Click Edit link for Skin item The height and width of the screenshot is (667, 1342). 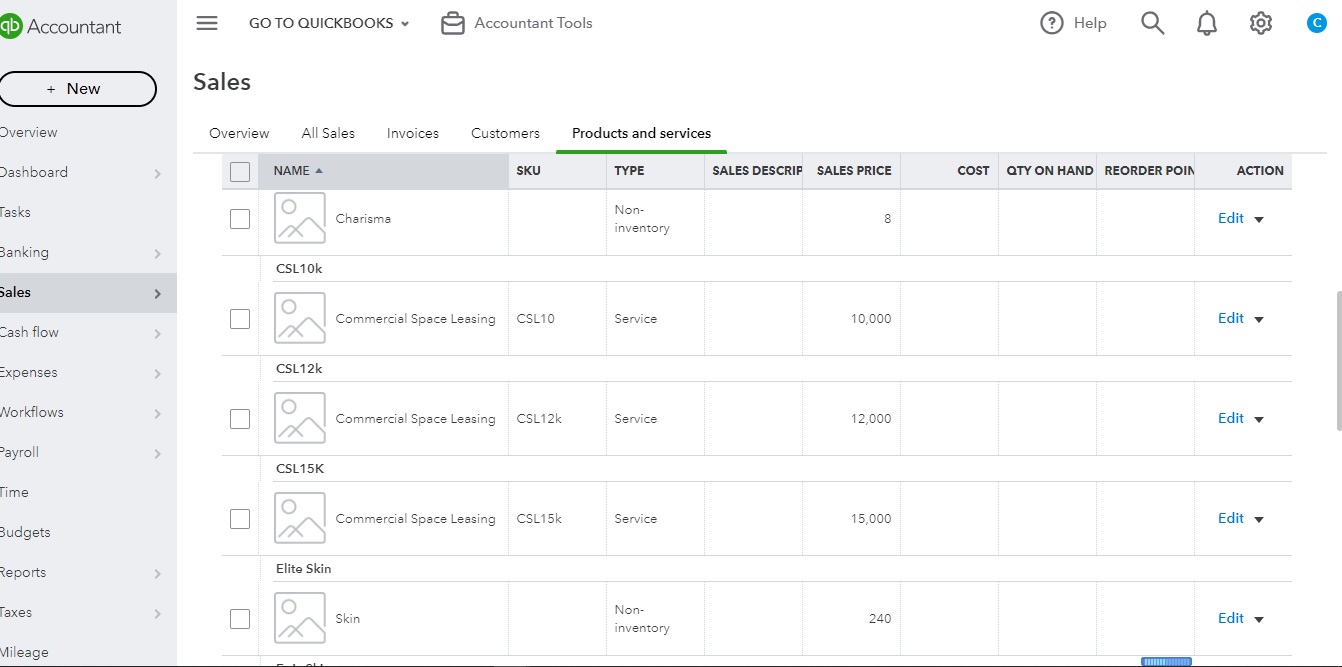click(1230, 618)
